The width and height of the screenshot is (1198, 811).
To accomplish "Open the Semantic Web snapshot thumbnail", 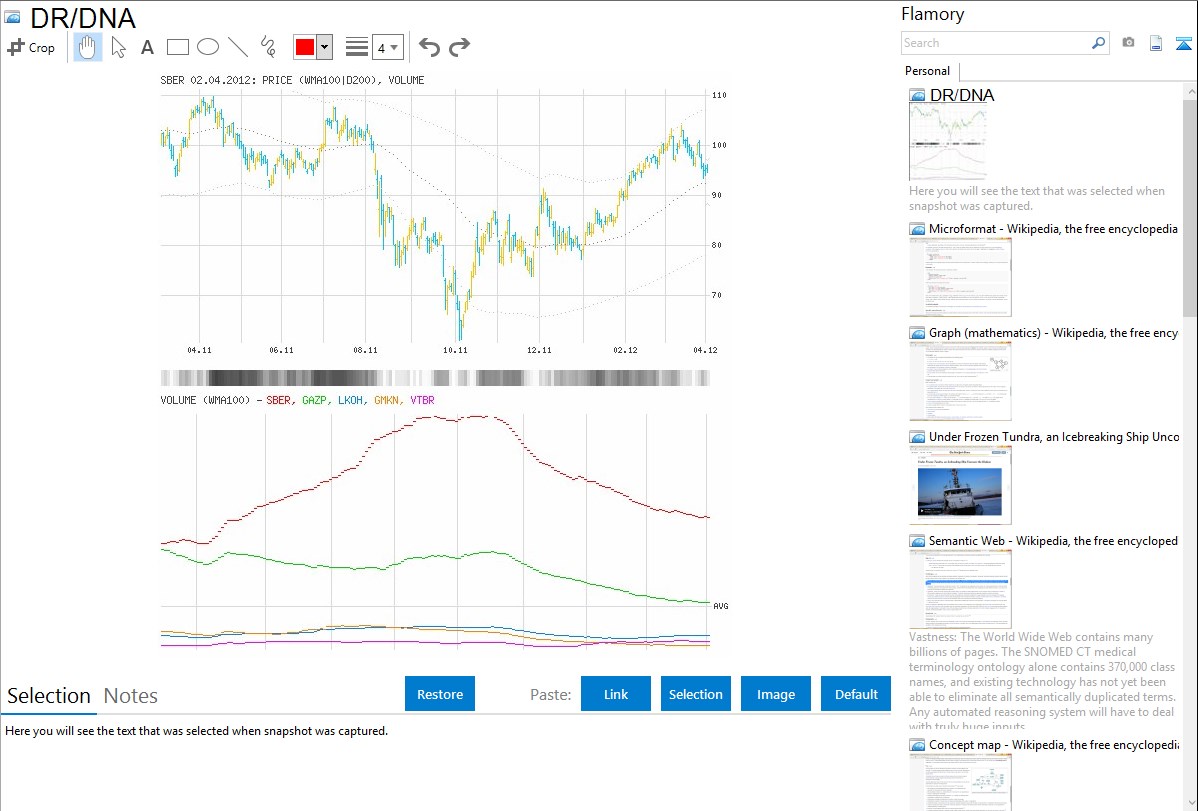I will point(960,589).
